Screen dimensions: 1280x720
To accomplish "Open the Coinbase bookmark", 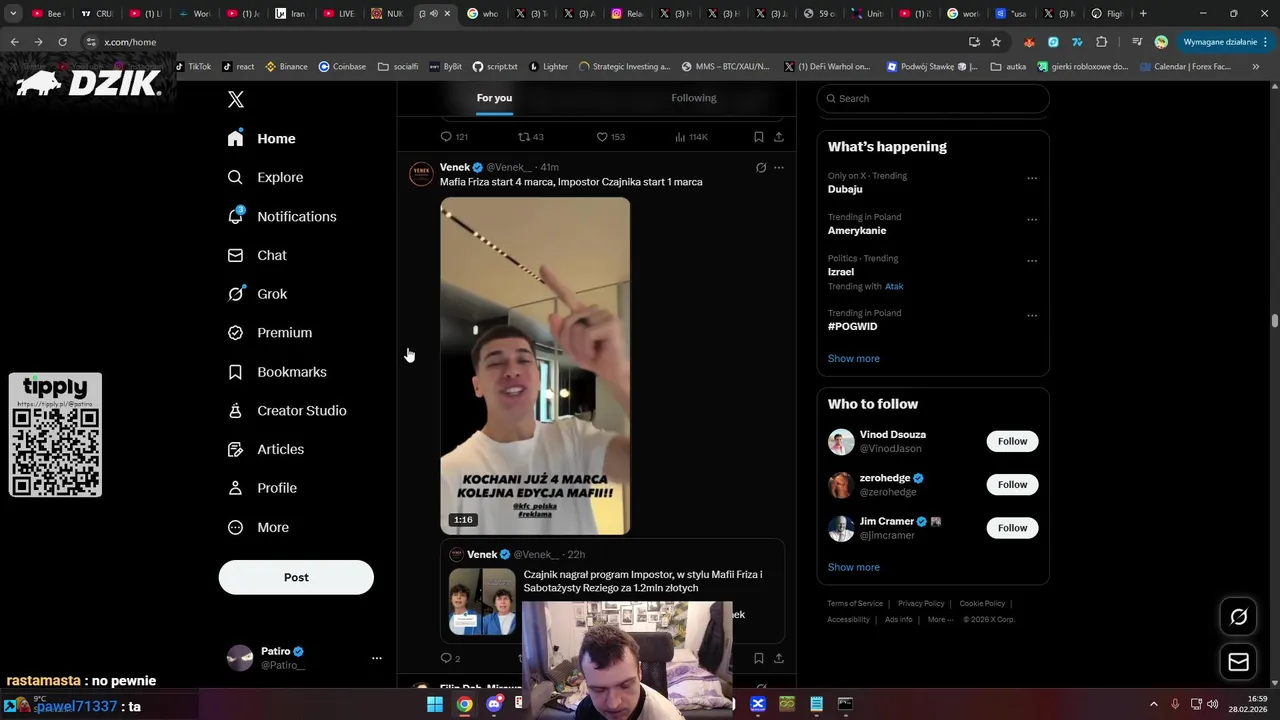I will [x=342, y=67].
